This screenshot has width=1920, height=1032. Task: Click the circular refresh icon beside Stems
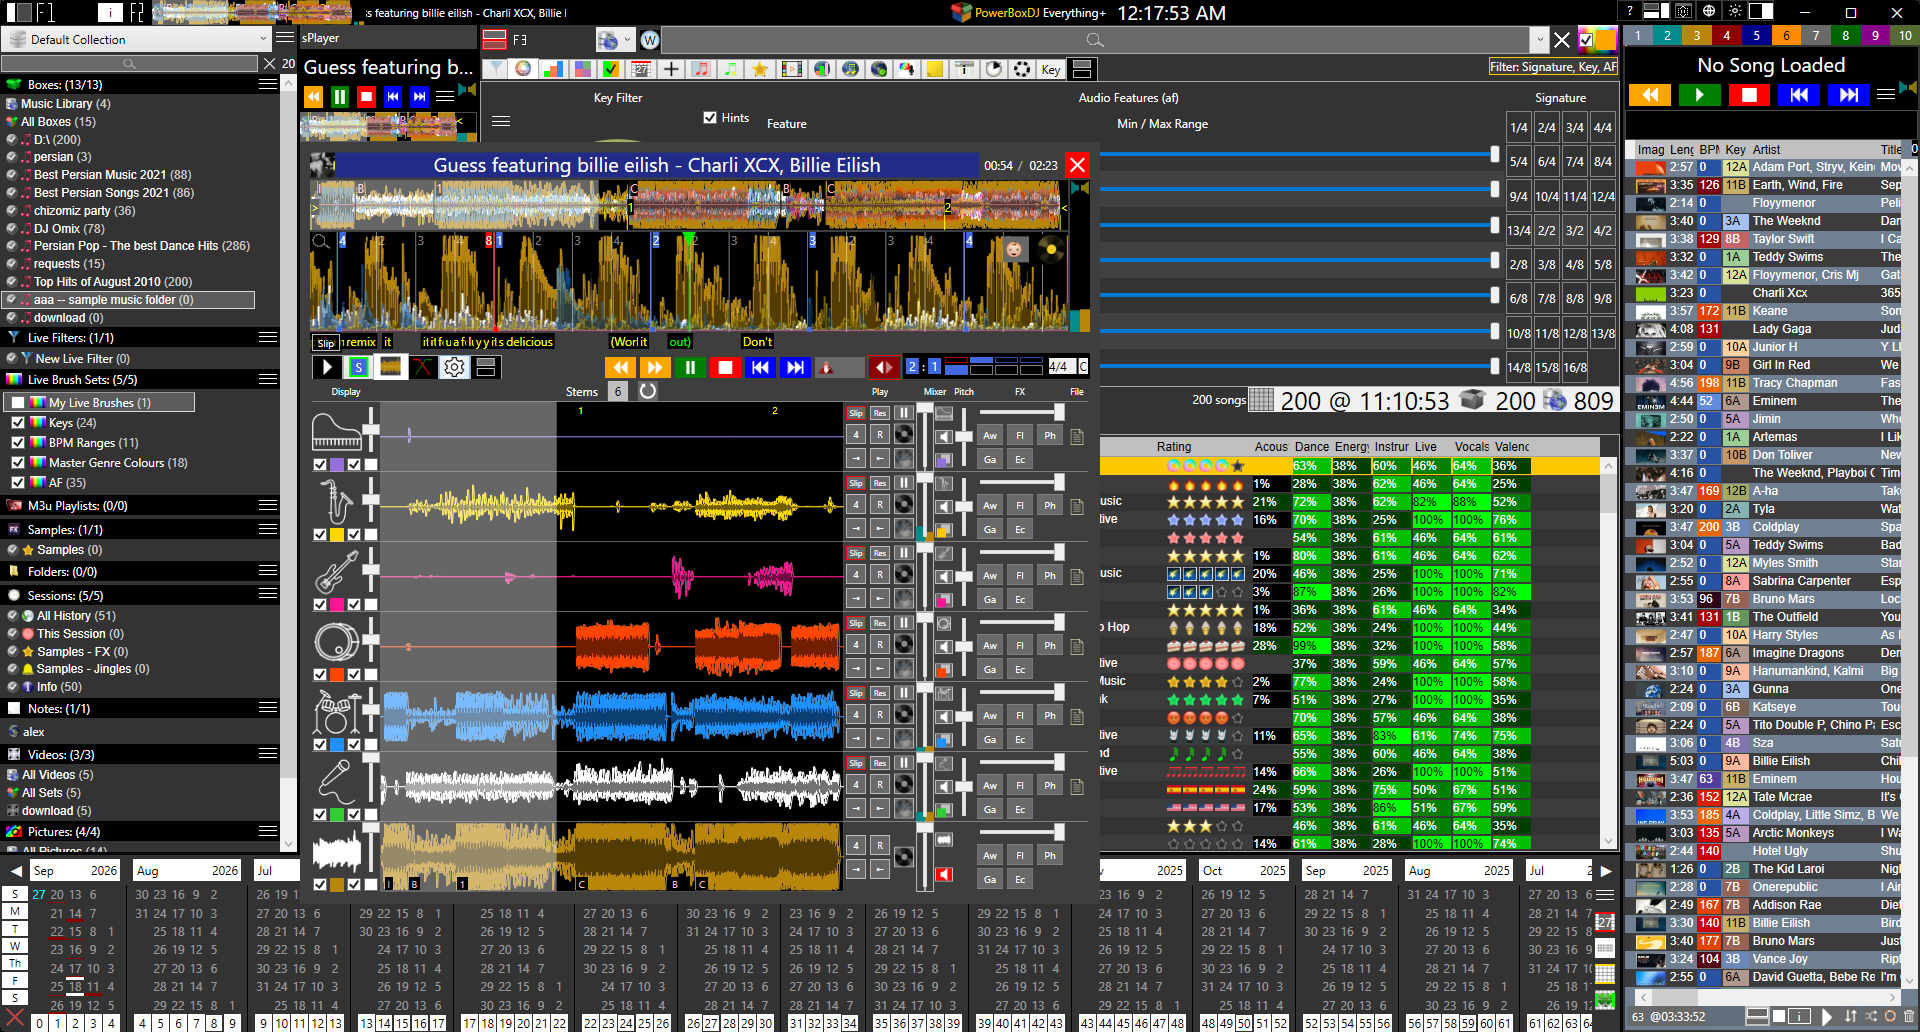pos(648,391)
